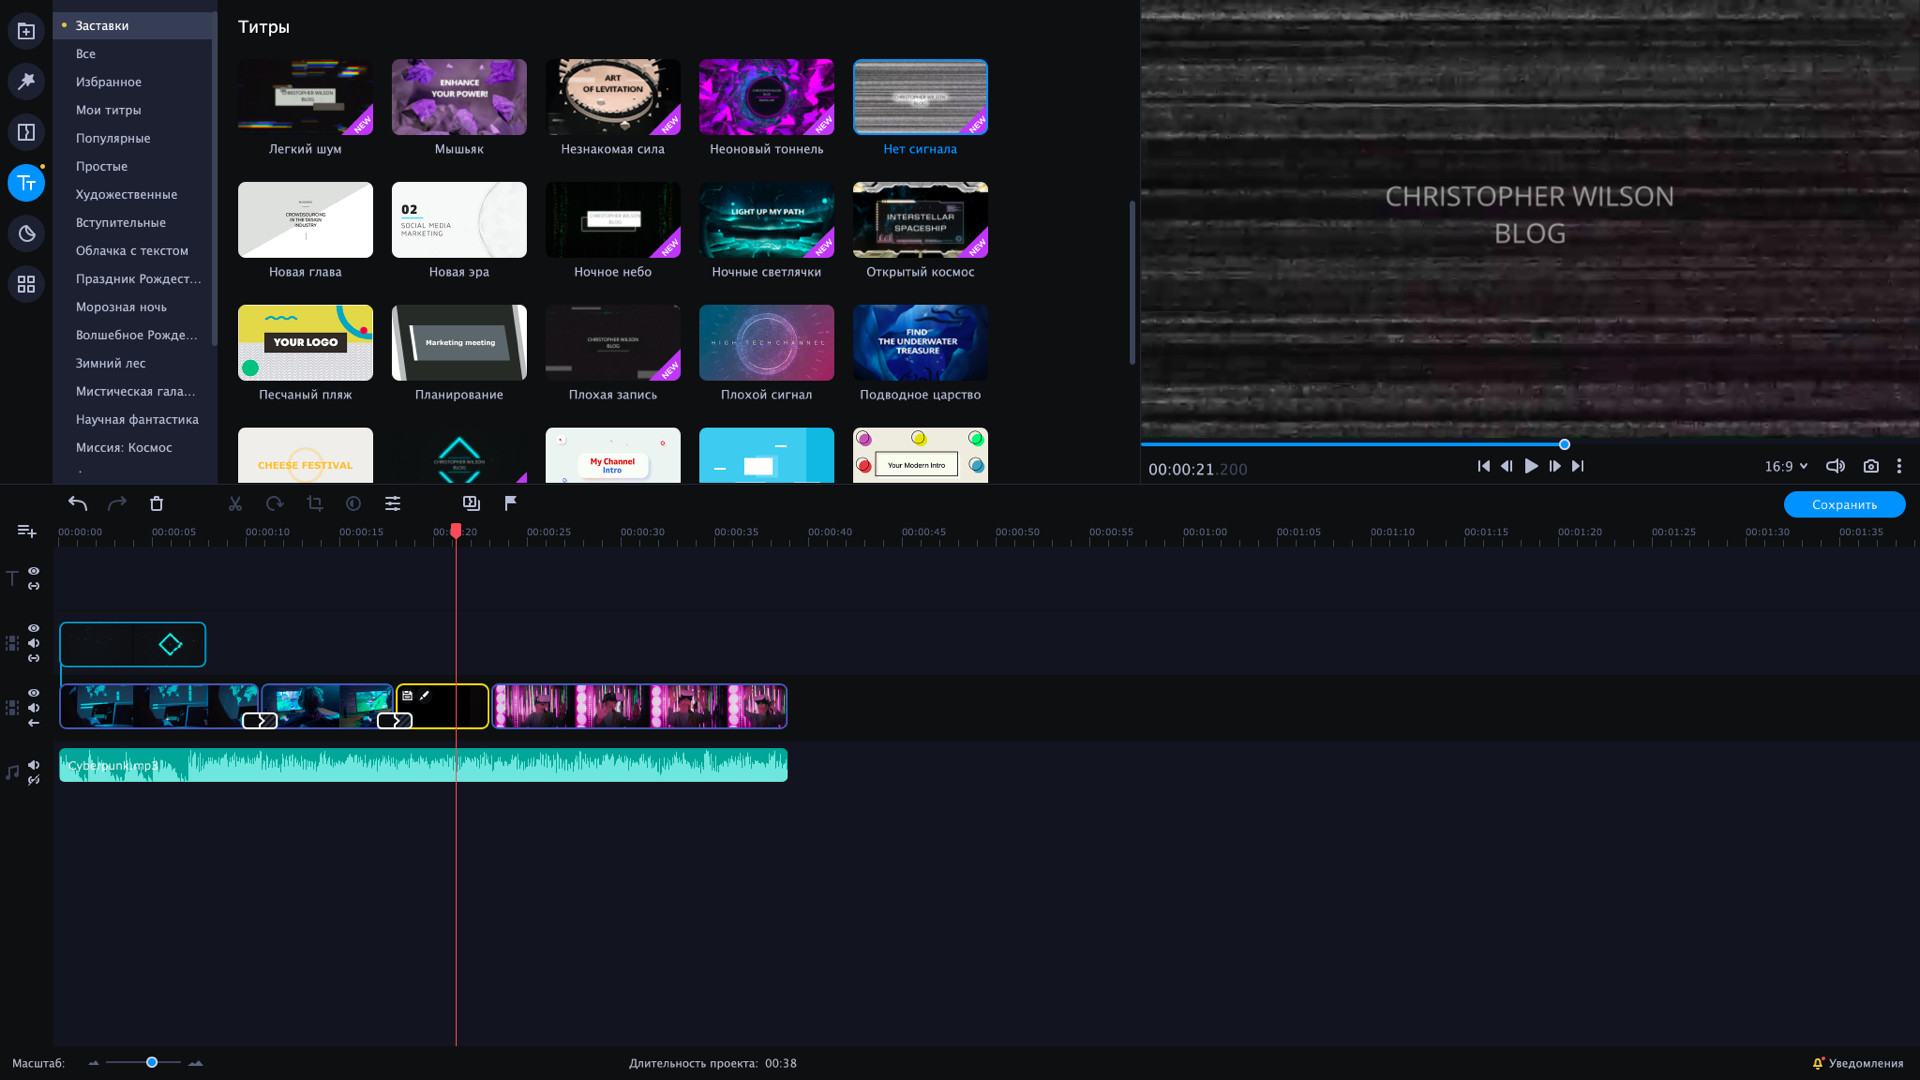Click the Crop tool icon
The height and width of the screenshot is (1080, 1920).
315,504
